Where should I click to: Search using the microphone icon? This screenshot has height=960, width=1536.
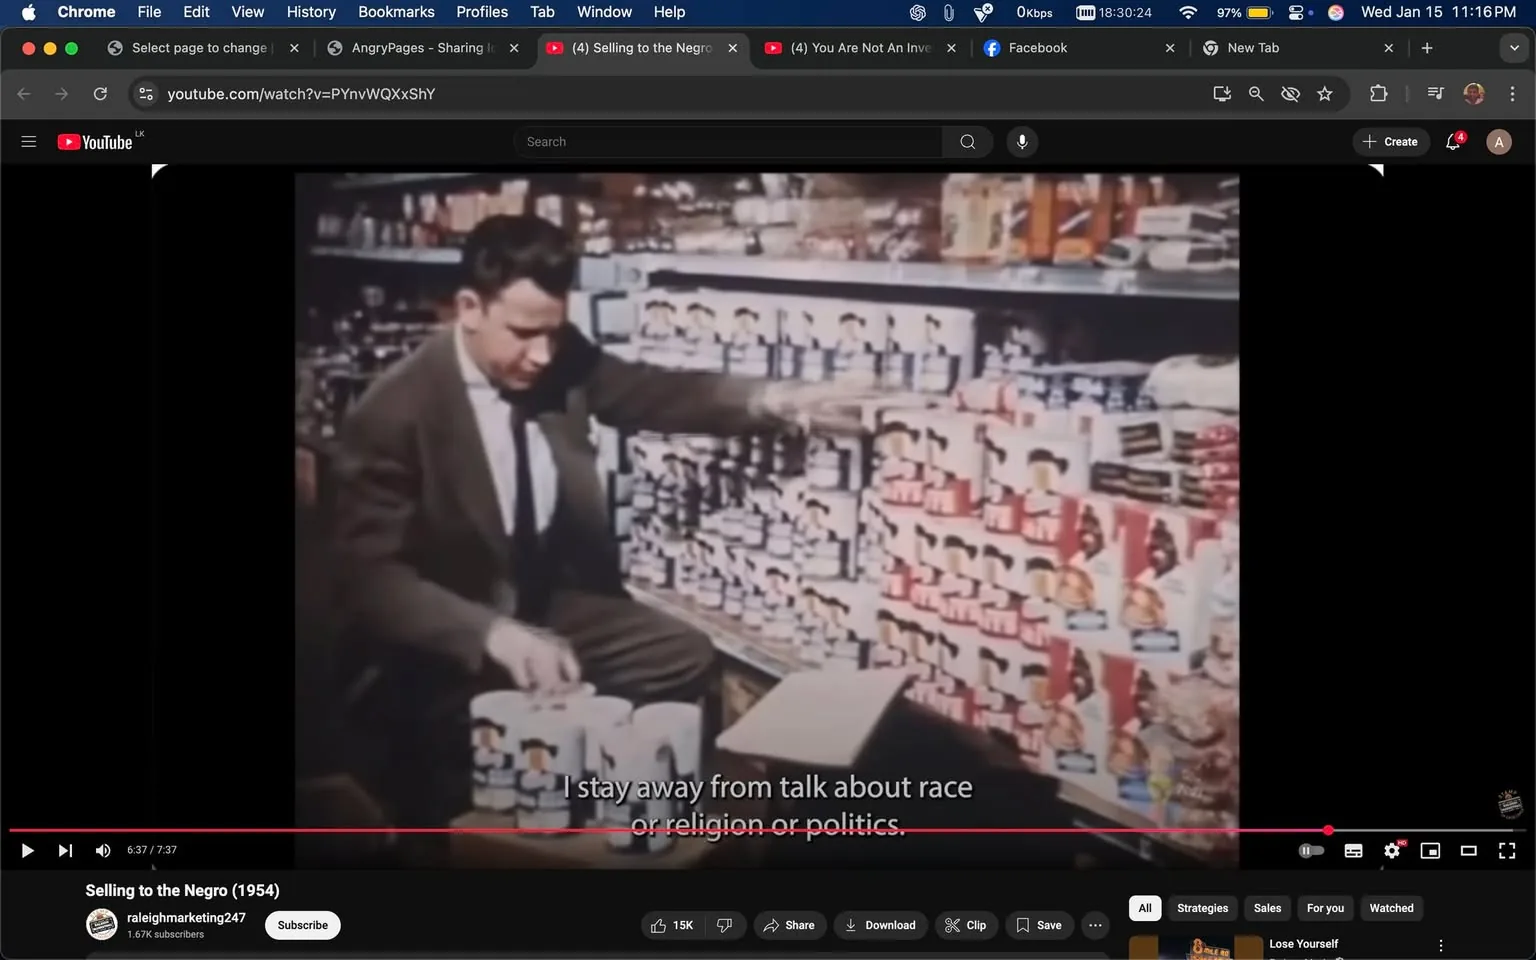pos(1021,141)
